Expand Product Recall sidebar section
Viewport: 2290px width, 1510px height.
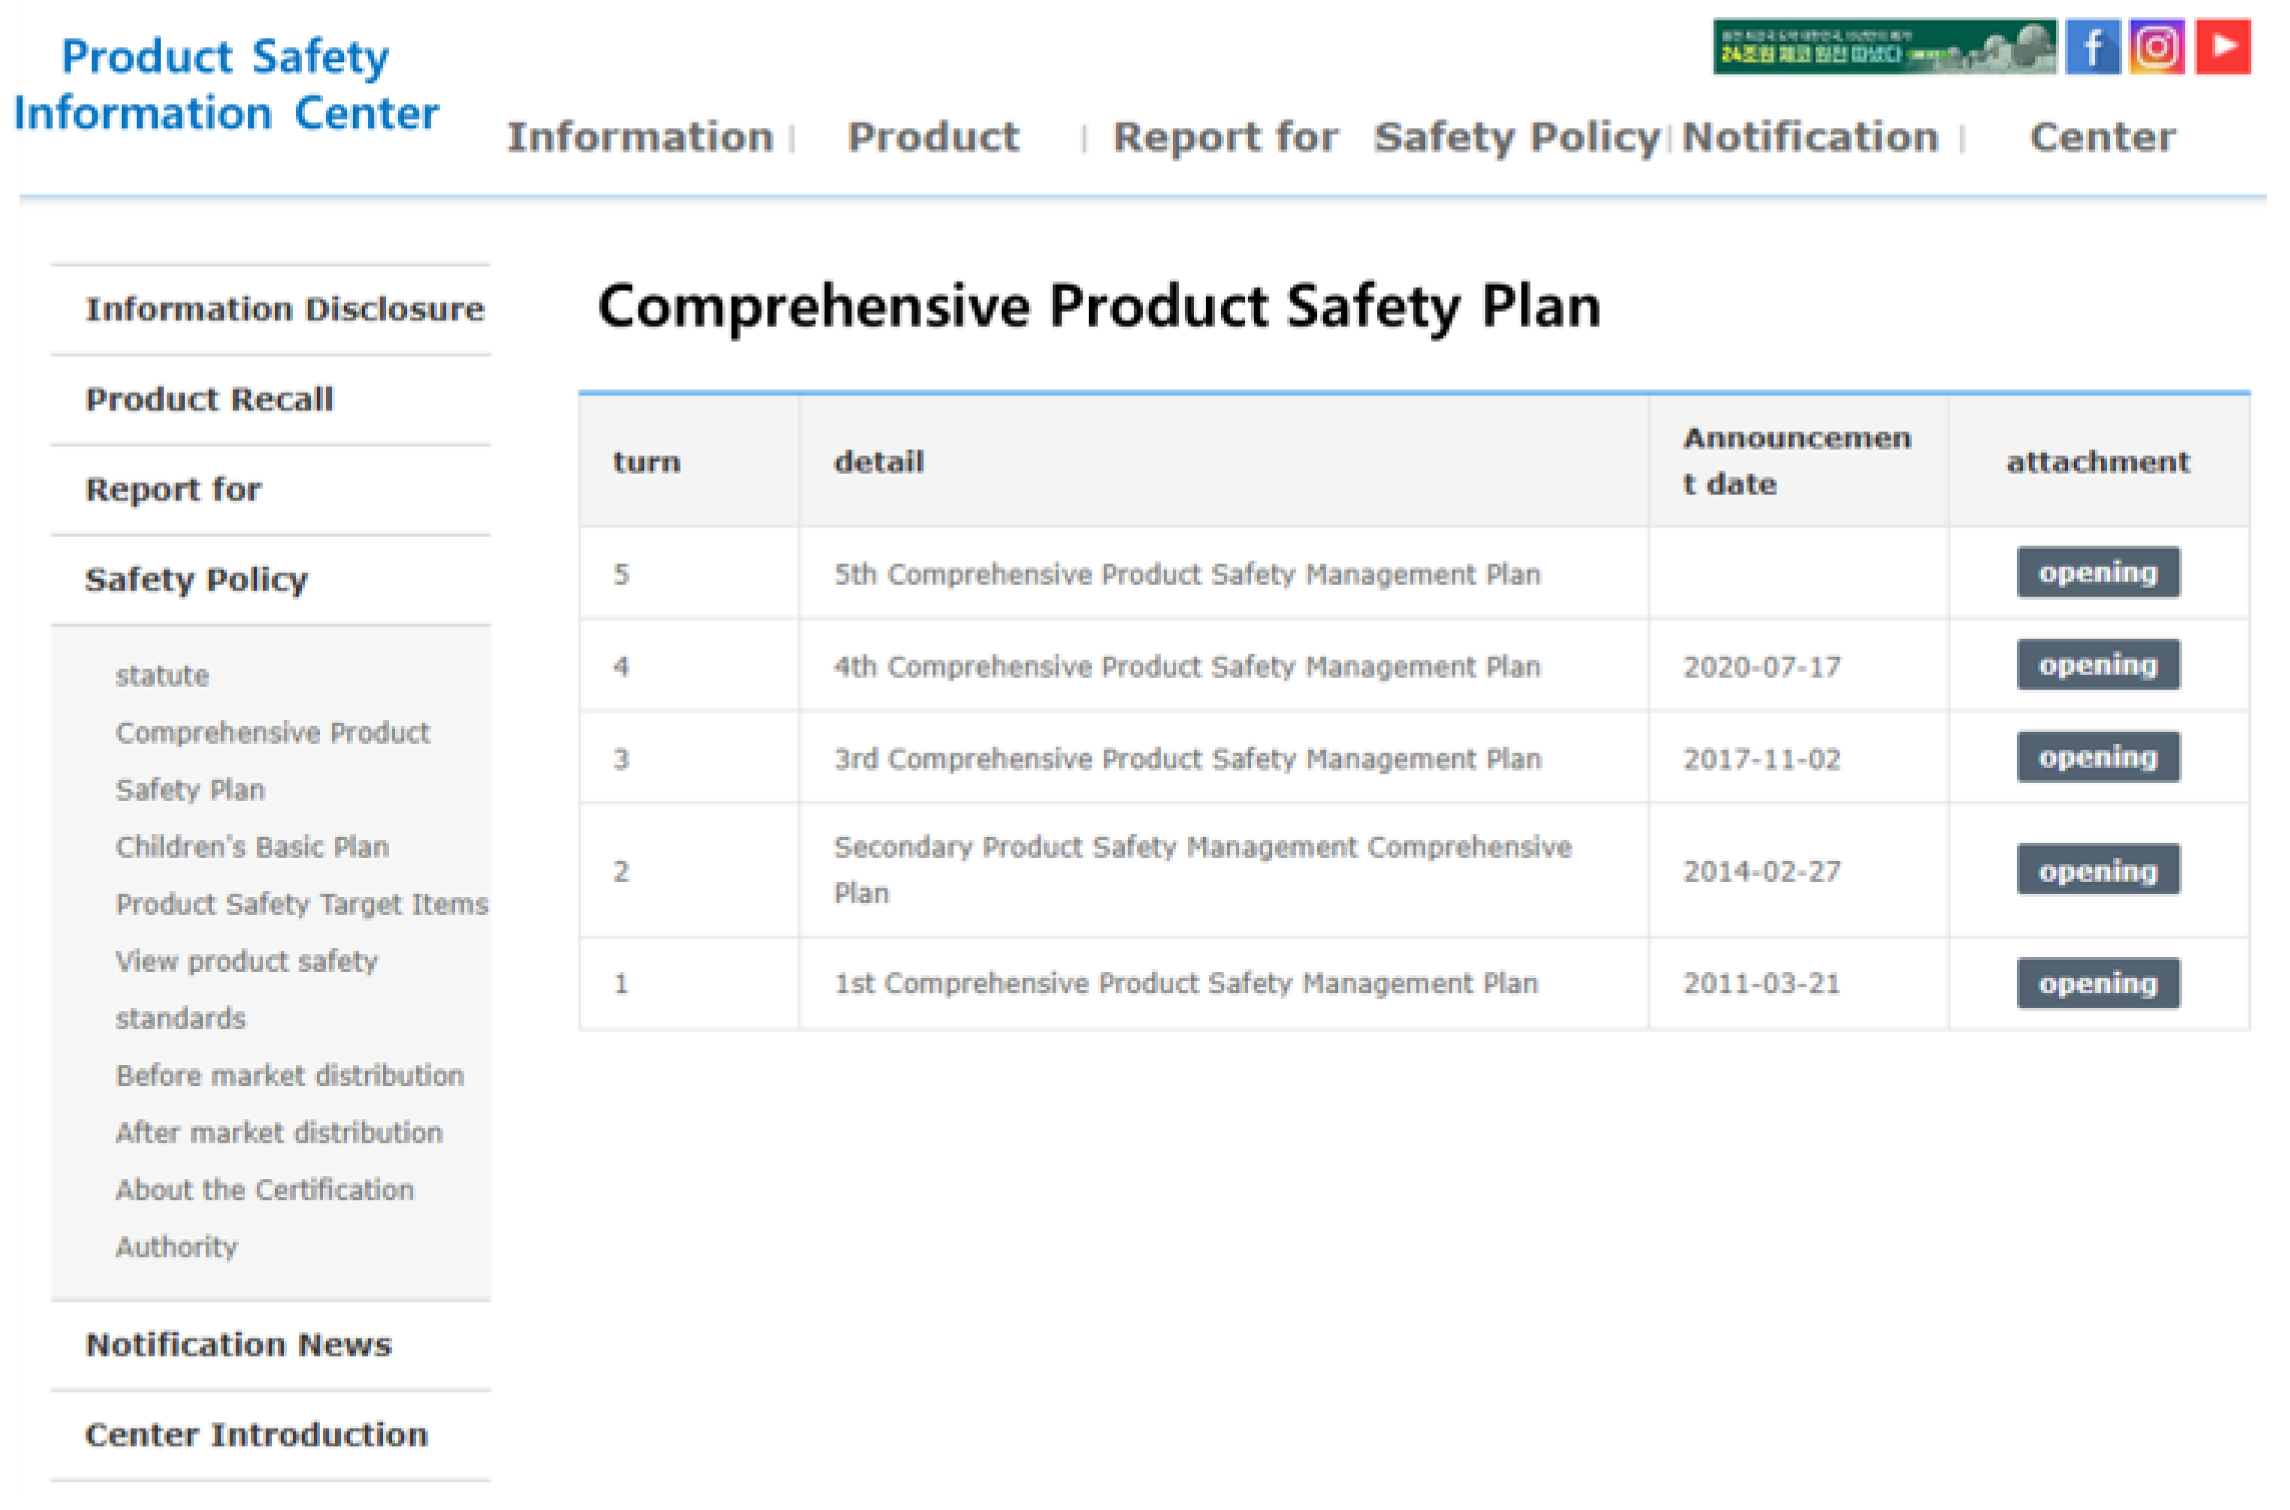point(209,400)
